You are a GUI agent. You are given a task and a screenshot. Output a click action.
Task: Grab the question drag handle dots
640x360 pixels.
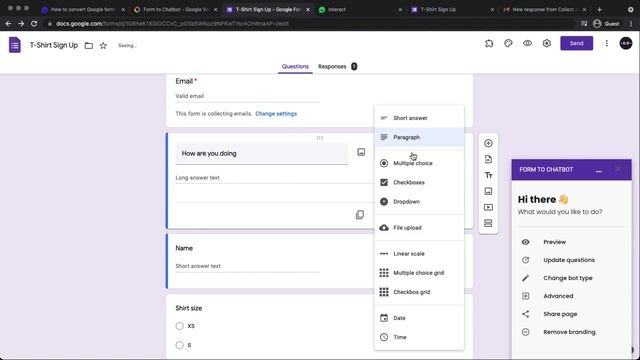[x=320, y=138]
